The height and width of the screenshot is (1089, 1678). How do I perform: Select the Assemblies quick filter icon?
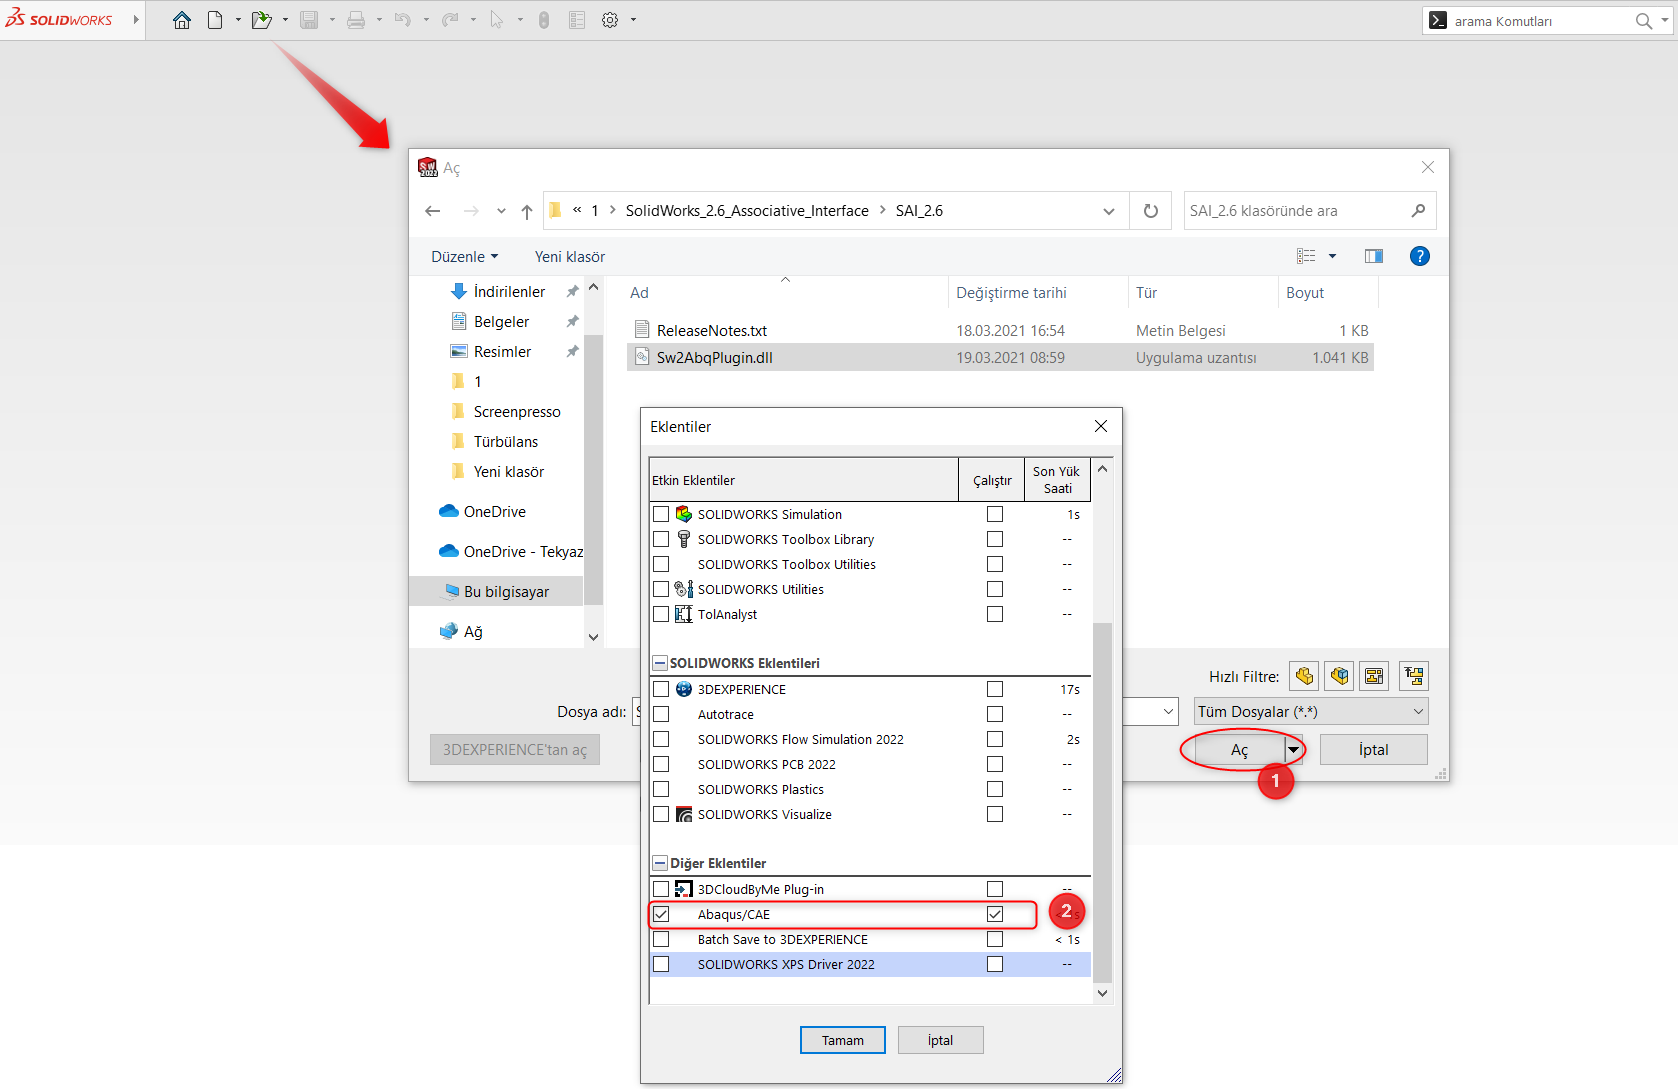(x=1339, y=676)
